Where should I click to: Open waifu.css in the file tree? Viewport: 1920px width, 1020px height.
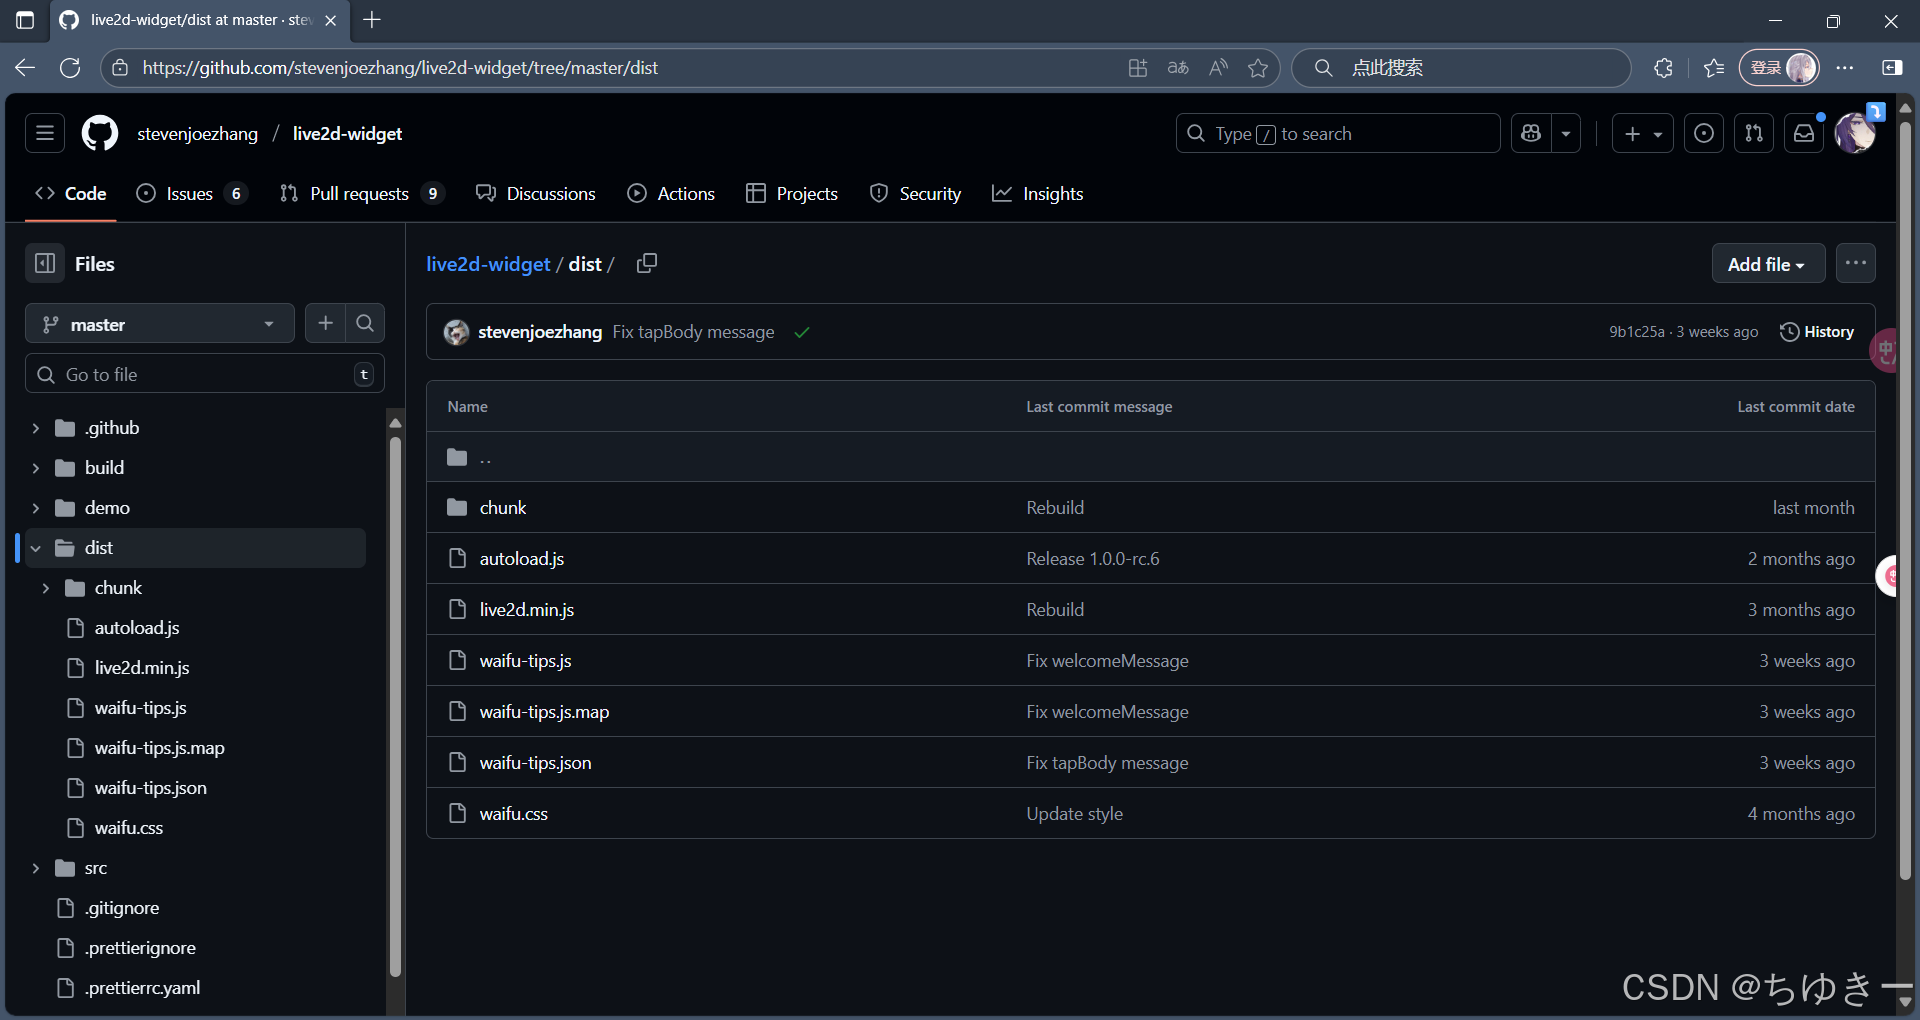click(x=128, y=828)
